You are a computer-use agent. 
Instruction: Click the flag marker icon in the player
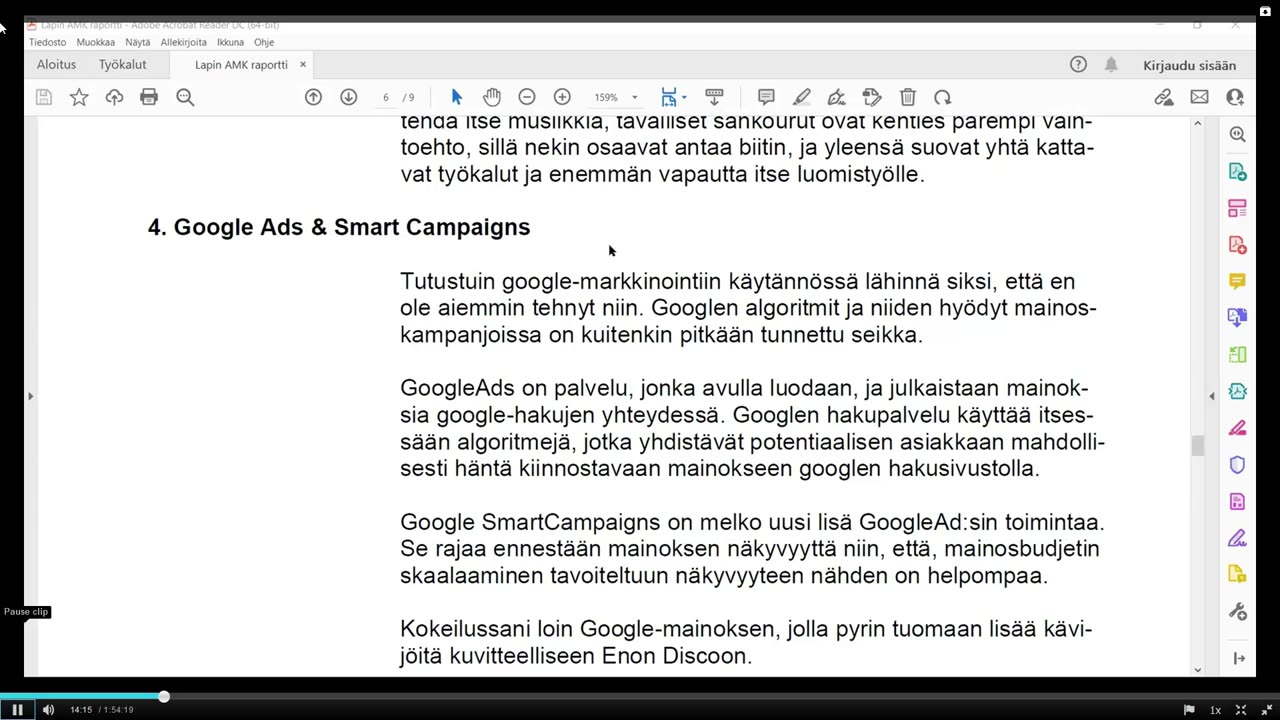pos(1189,710)
